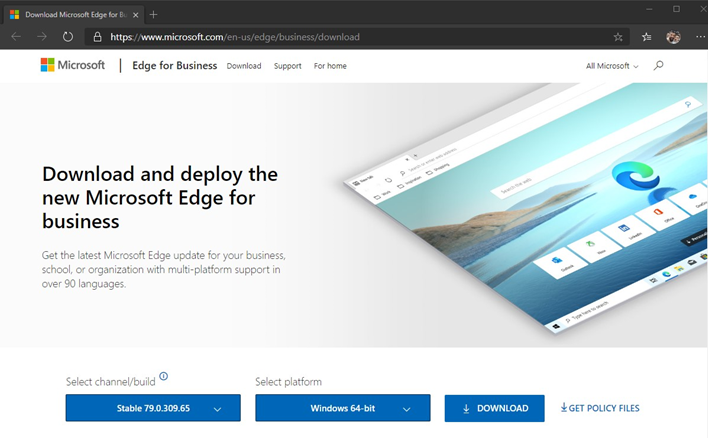Maximize the browser window
This screenshot has width=708, height=438.
[676, 9]
